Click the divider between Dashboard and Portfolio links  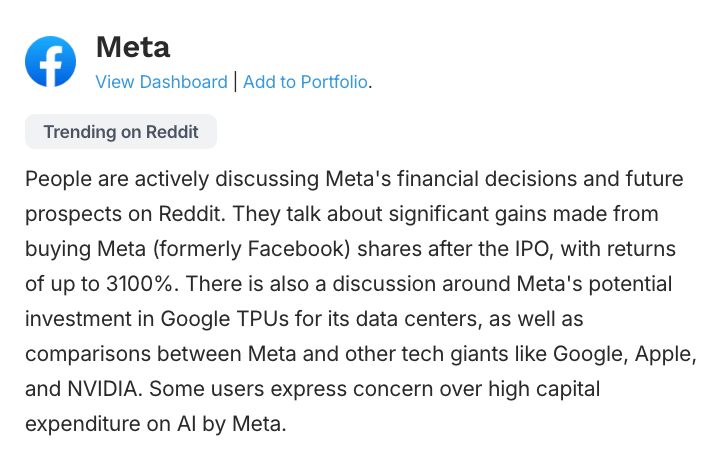[235, 82]
